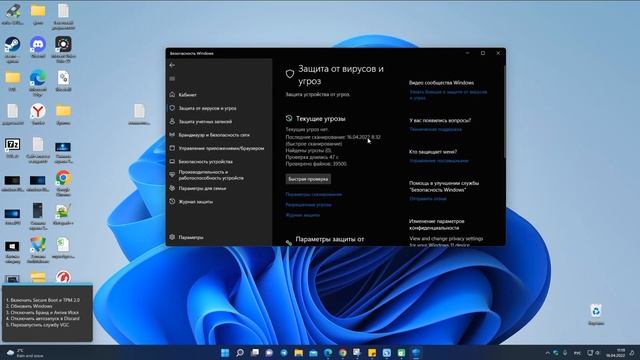Open Google Chrome desktop shortcut
Image resolution: width=640 pixels, height=360 pixels.
63,183
